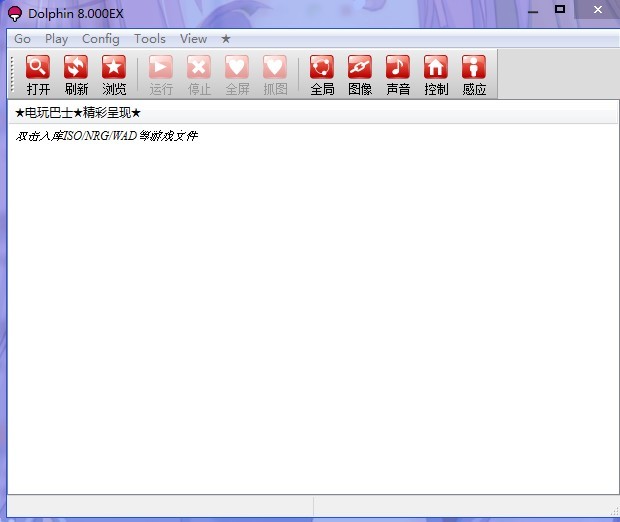Open the star ★ menu
The height and width of the screenshot is (522, 620).
tap(226, 39)
